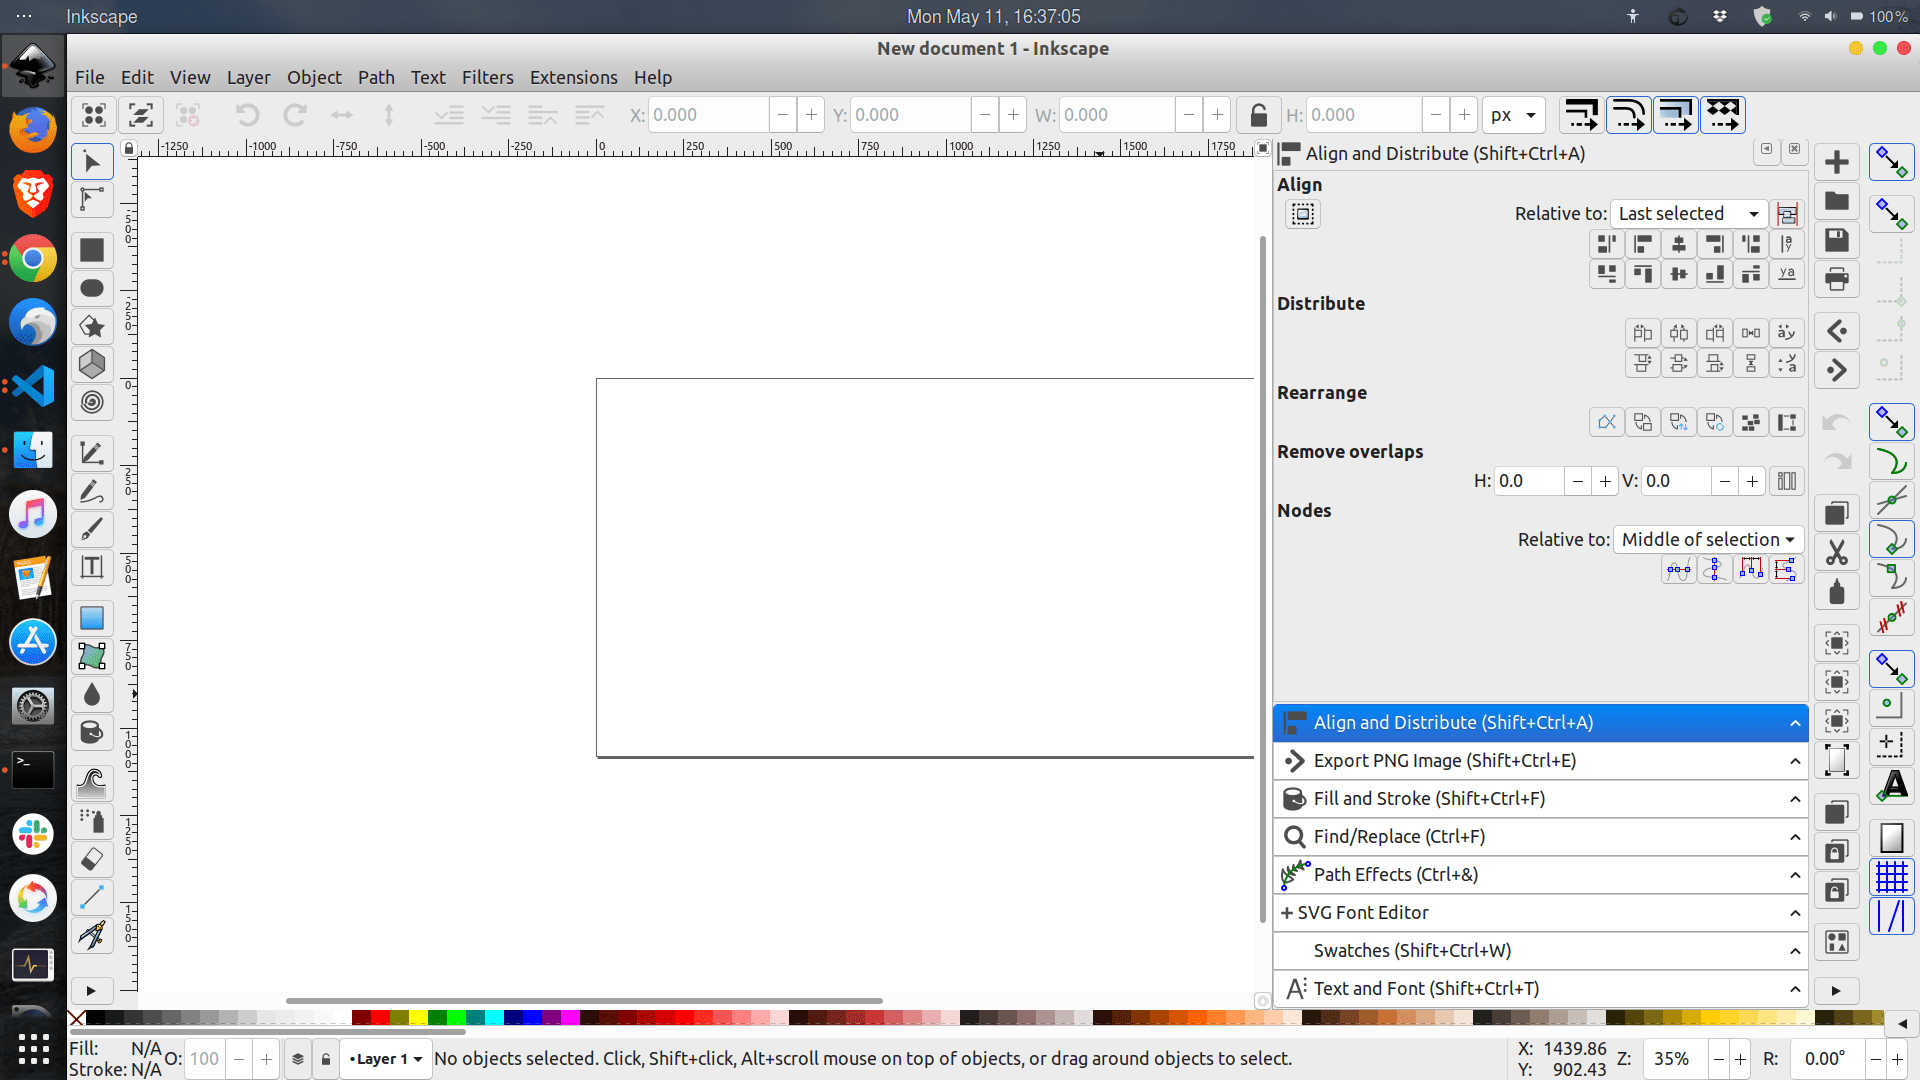The height and width of the screenshot is (1080, 1920).
Task: Pick the Star and polygon tool
Action: click(x=91, y=326)
